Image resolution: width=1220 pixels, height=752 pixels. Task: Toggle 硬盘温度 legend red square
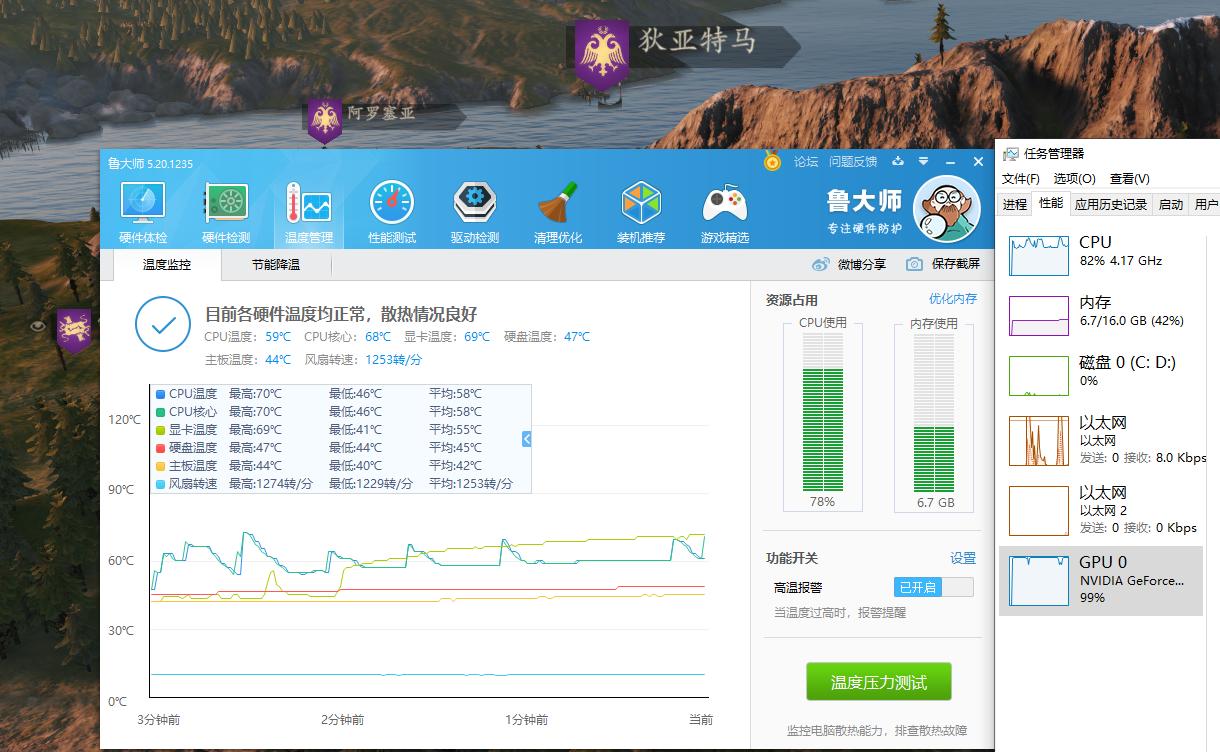[161, 448]
